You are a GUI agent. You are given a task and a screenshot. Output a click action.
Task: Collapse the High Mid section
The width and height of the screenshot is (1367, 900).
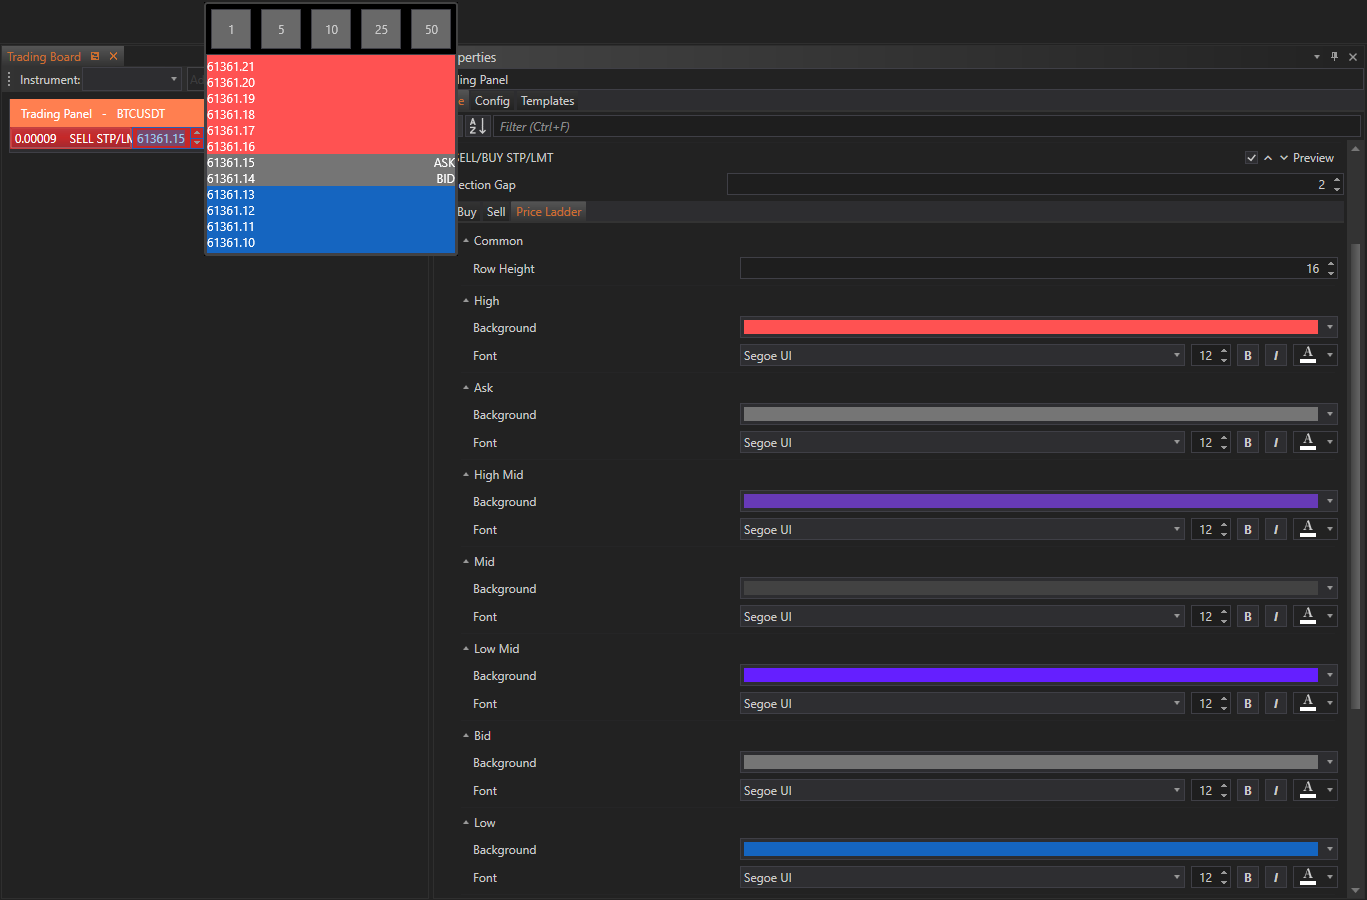tap(466, 475)
